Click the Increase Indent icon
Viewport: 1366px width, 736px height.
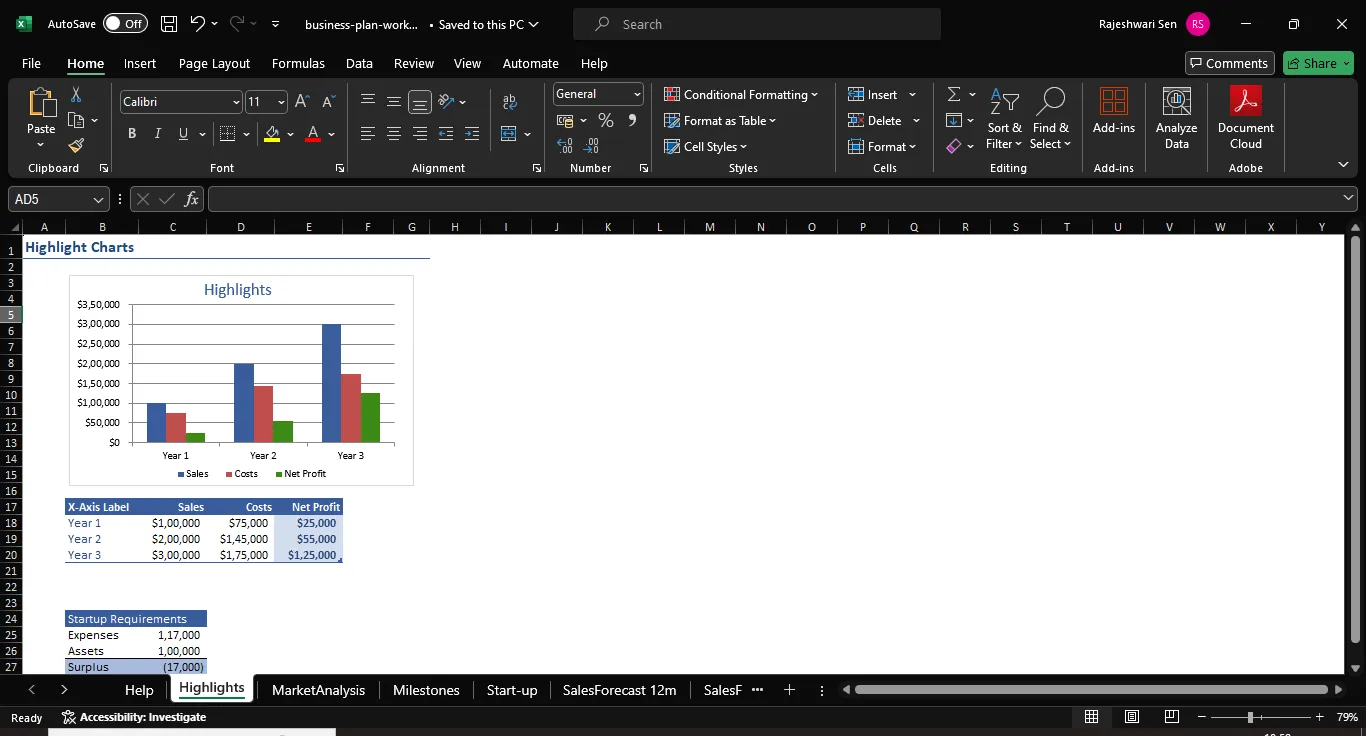[472, 134]
